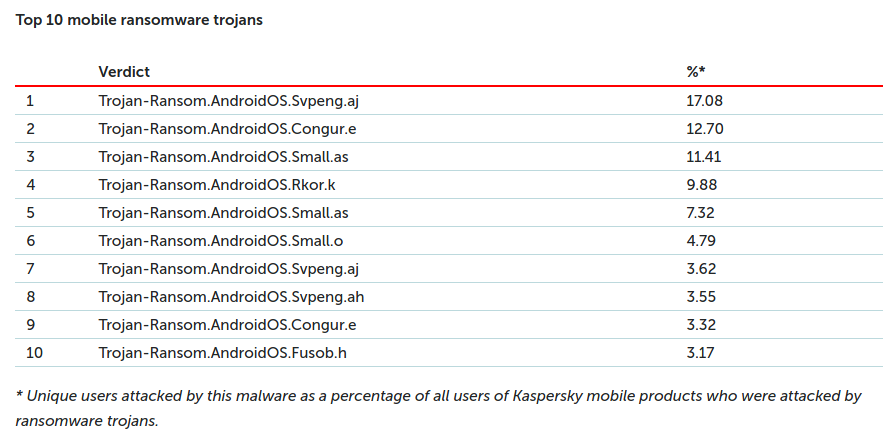Click rank number 1 in the table
The image size is (883, 439).
[x=30, y=101]
